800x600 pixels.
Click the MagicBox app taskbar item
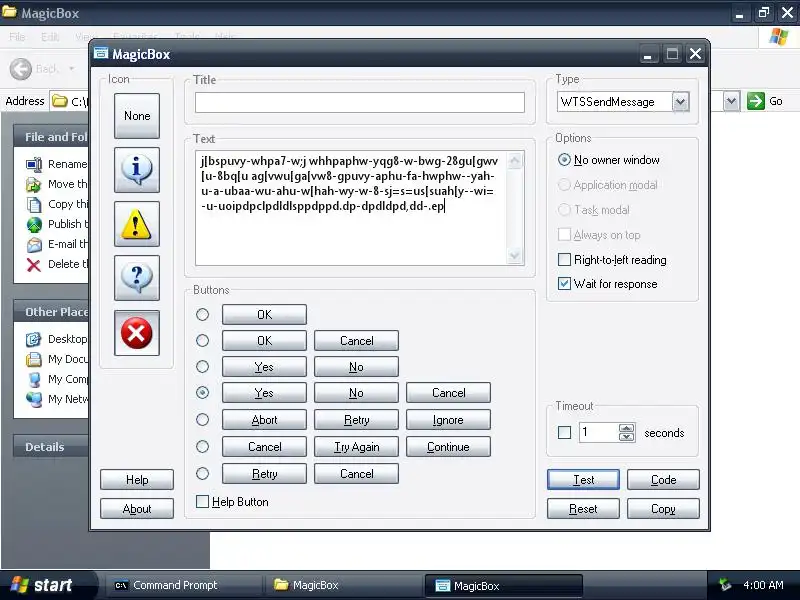pos(503,586)
